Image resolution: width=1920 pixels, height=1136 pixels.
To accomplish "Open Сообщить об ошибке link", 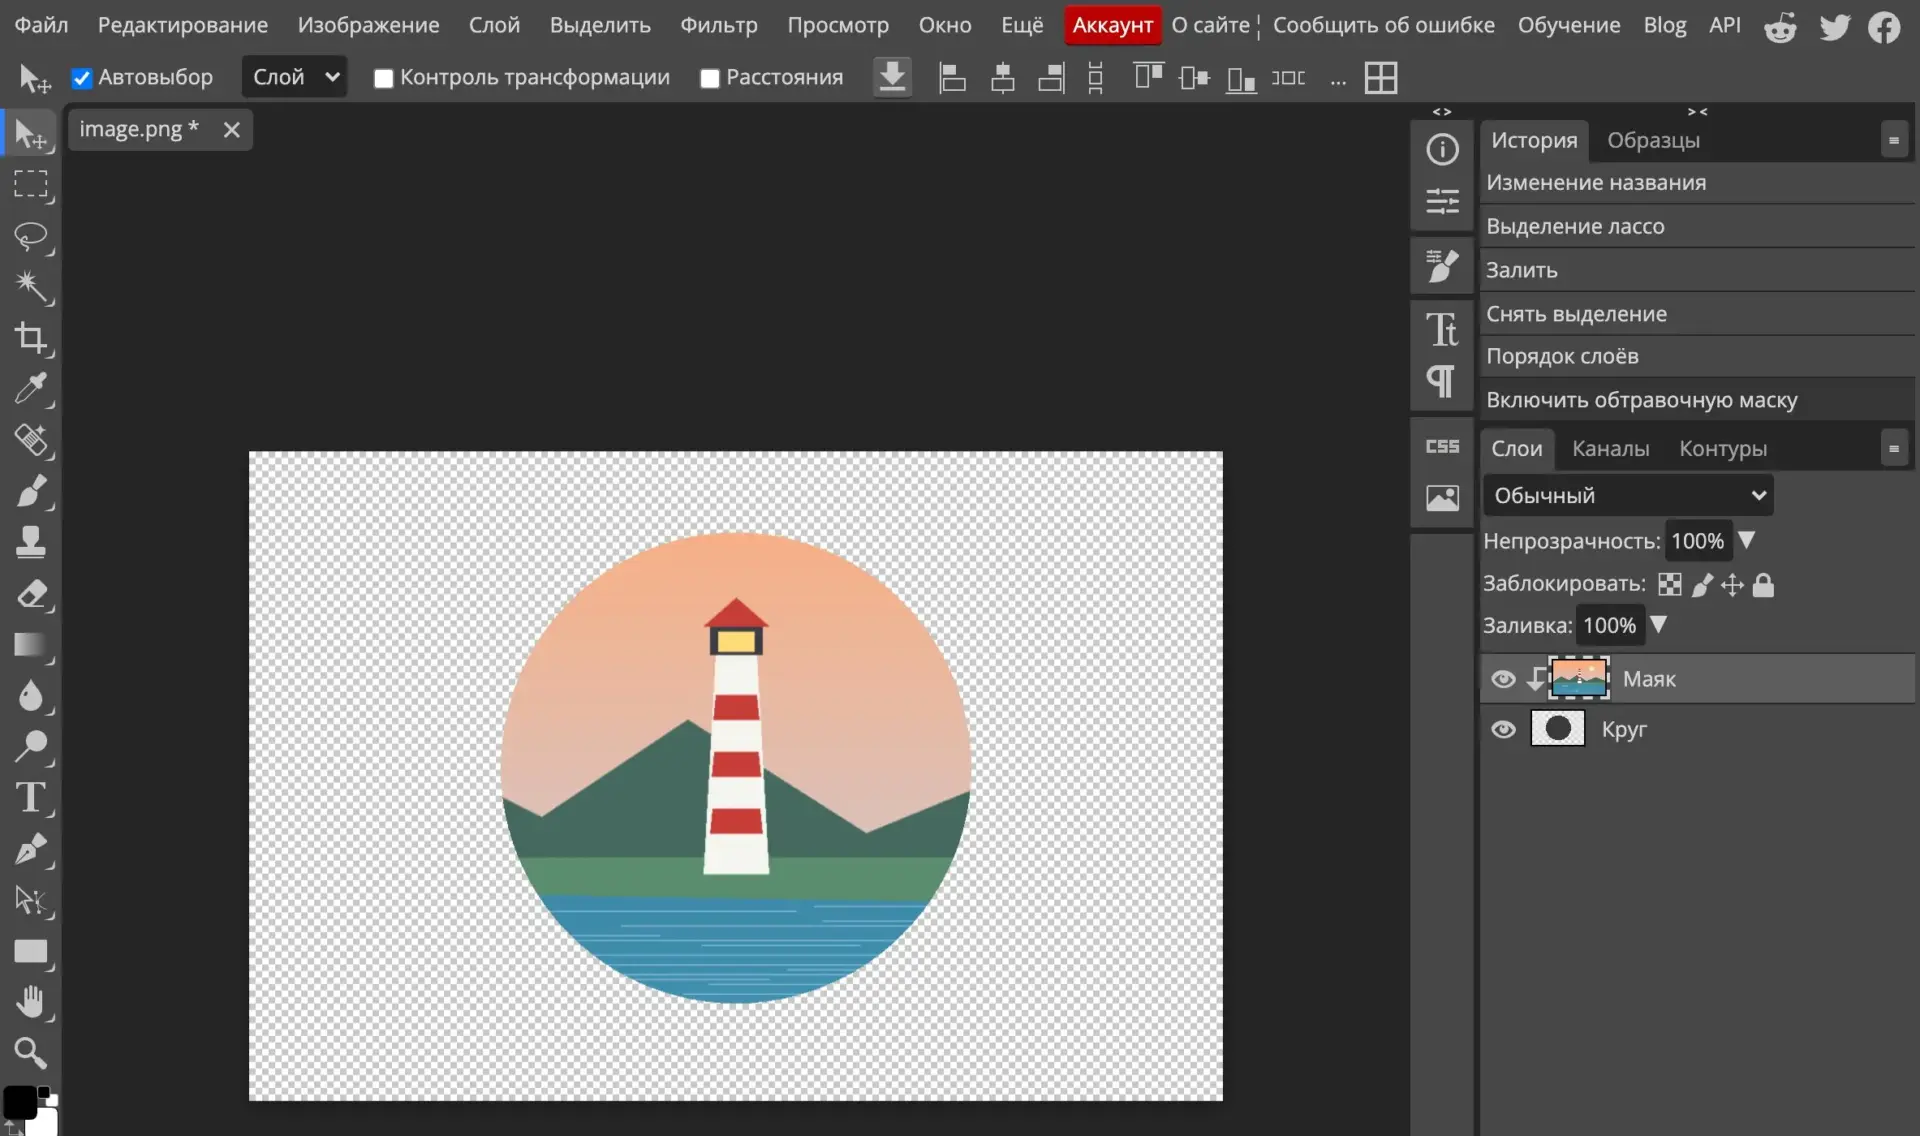I will coord(1383,25).
